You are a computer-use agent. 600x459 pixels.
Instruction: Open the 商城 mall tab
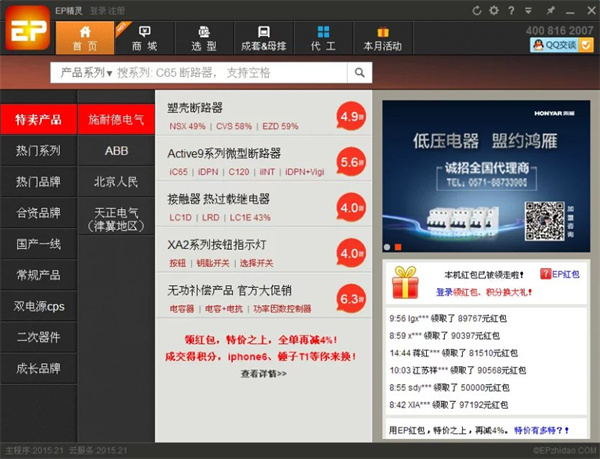coord(144,38)
